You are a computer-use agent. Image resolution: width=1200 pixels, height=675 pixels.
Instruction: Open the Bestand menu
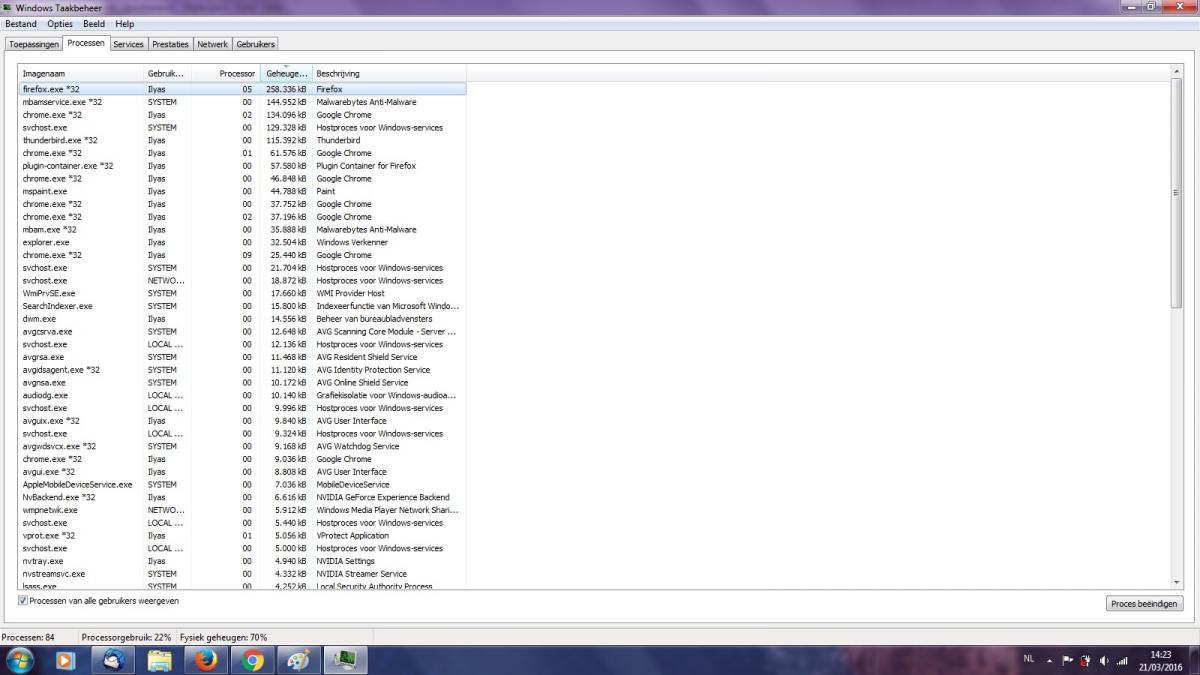(21, 24)
